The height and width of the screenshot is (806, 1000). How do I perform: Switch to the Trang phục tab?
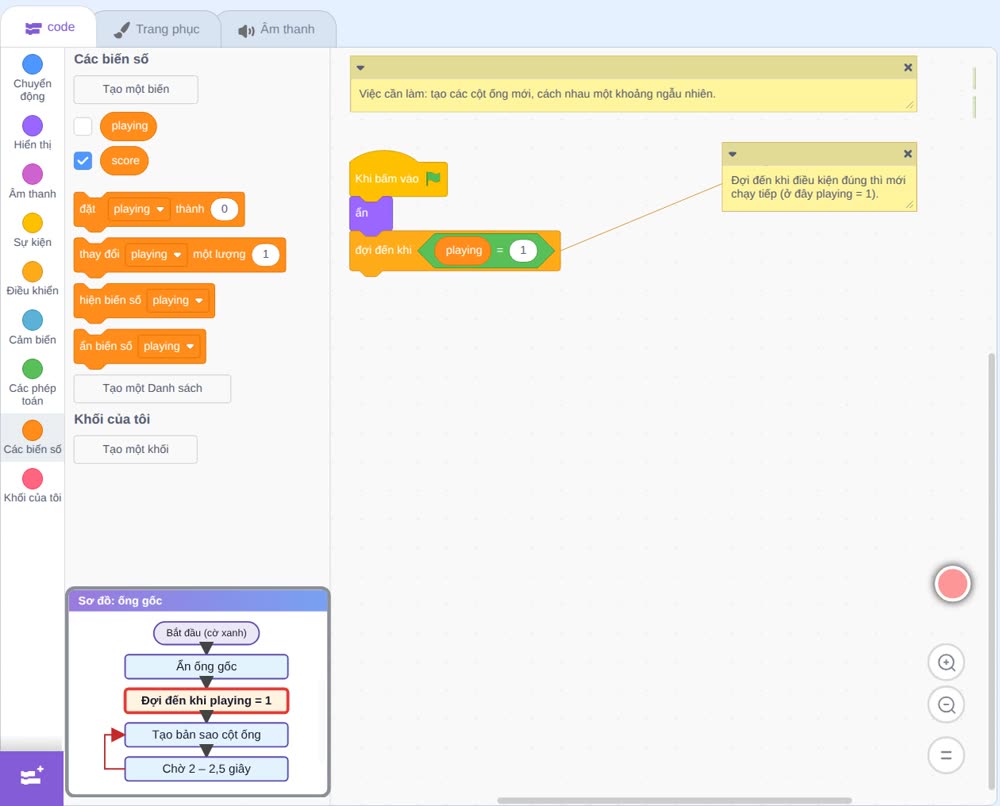tap(157, 29)
